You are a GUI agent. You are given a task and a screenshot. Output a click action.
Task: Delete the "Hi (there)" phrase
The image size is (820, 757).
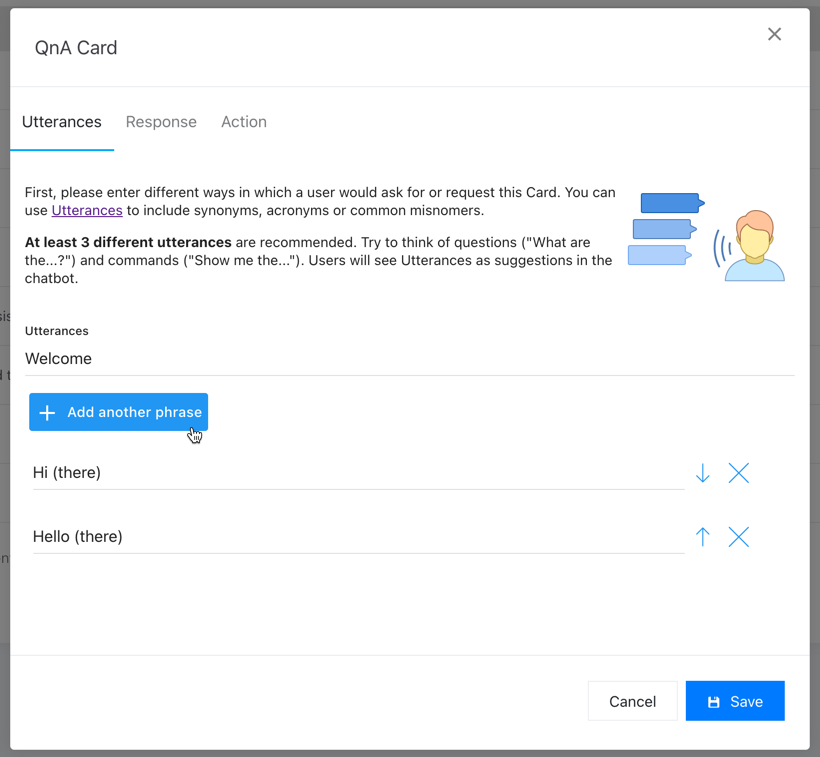pyautogui.click(x=739, y=473)
